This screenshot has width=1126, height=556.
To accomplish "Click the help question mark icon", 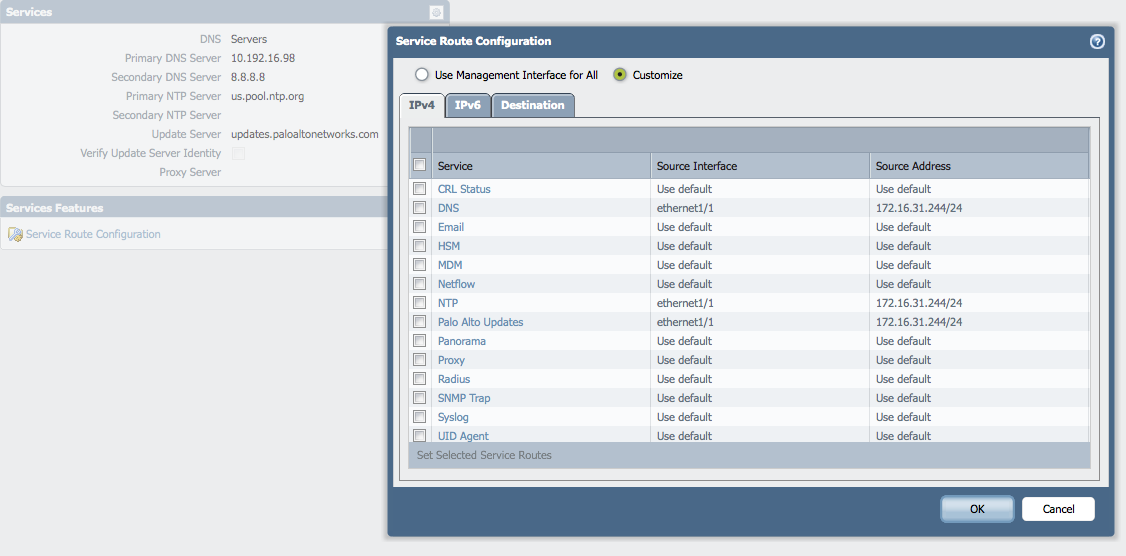I will click(1097, 41).
